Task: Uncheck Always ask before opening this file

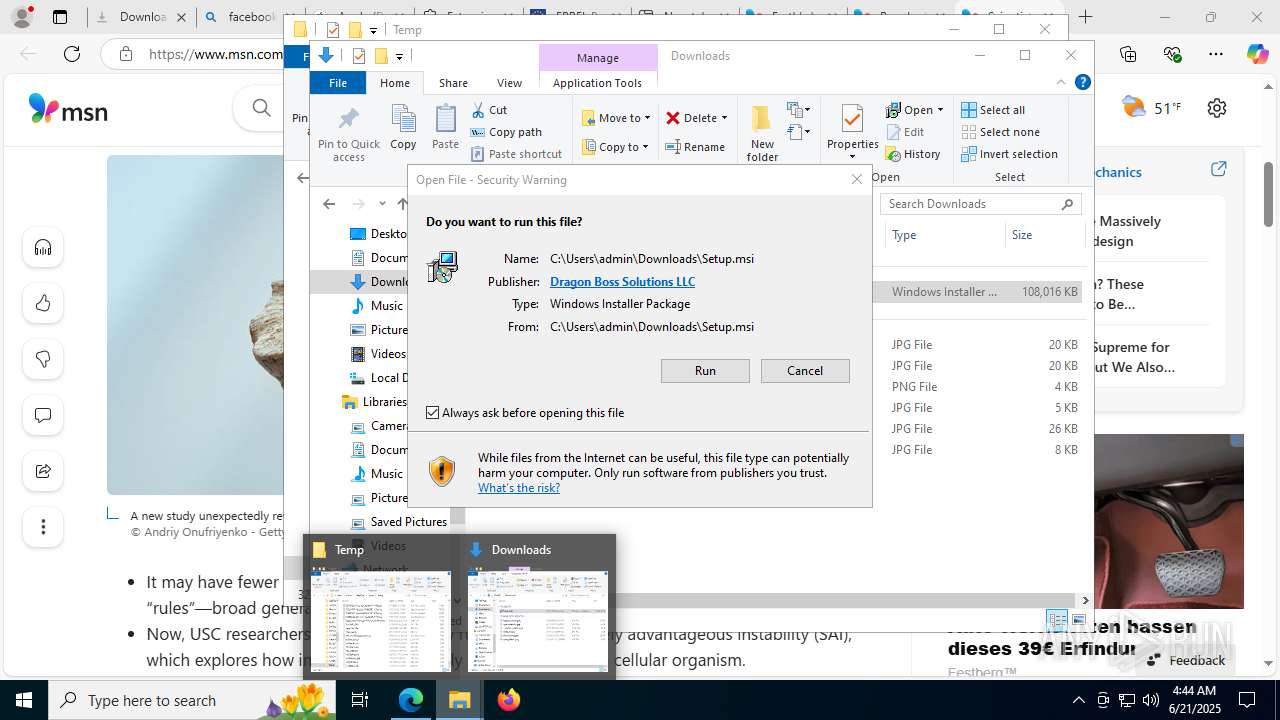Action: coord(432,413)
